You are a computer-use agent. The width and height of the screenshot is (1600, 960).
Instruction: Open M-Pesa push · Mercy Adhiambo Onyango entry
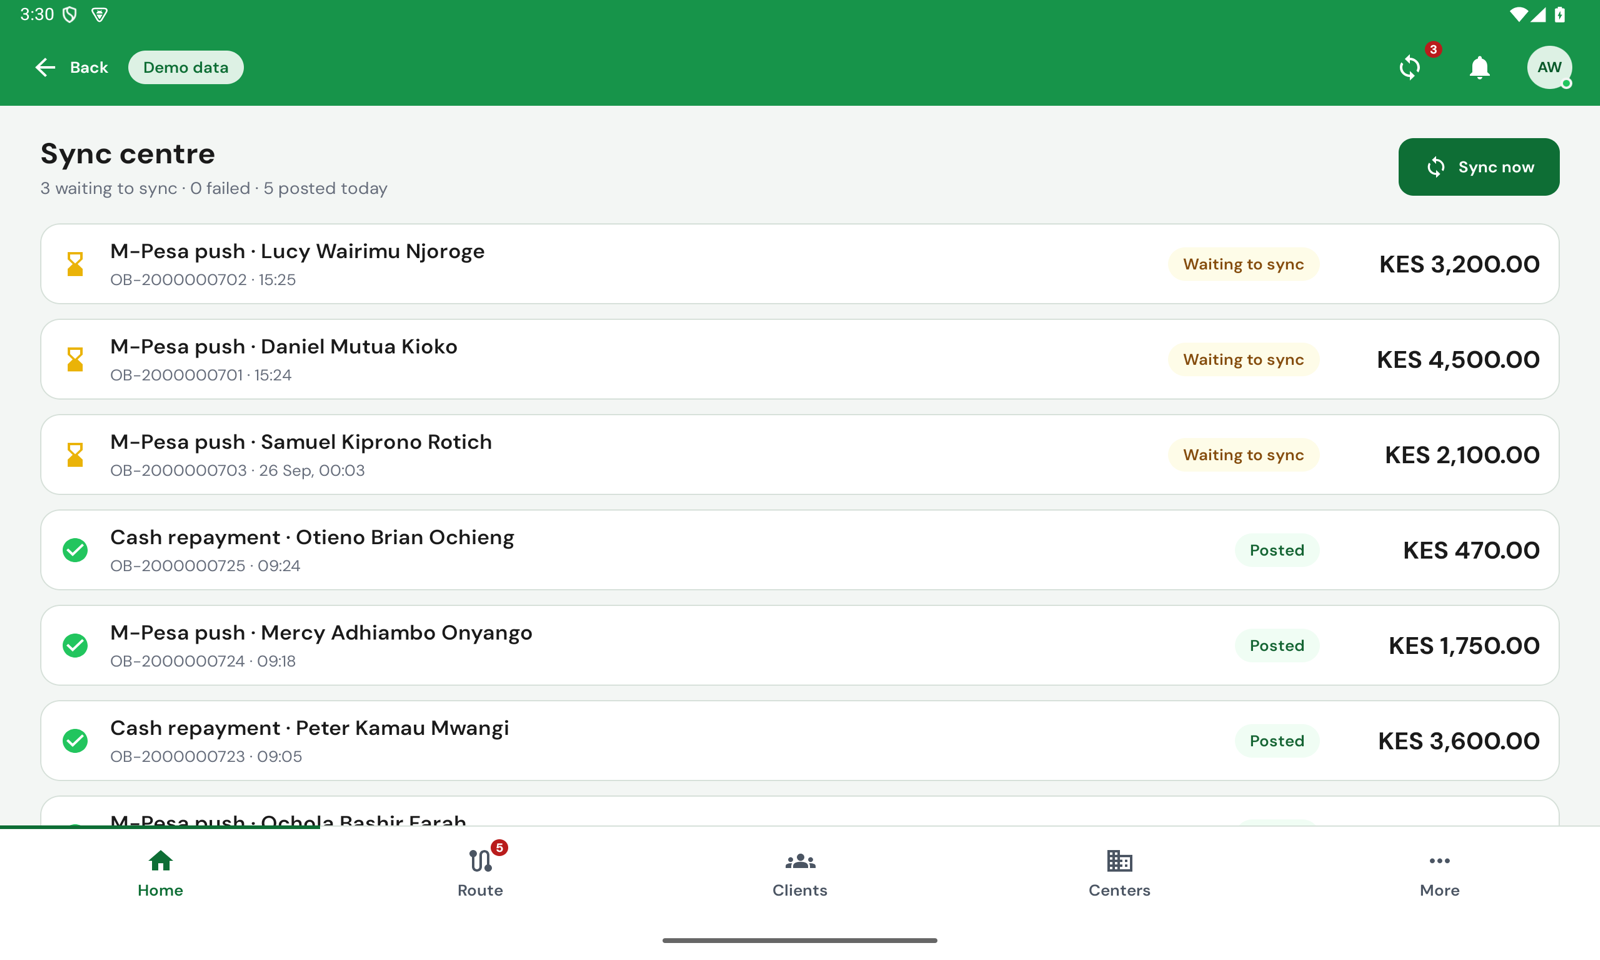tap(800, 645)
